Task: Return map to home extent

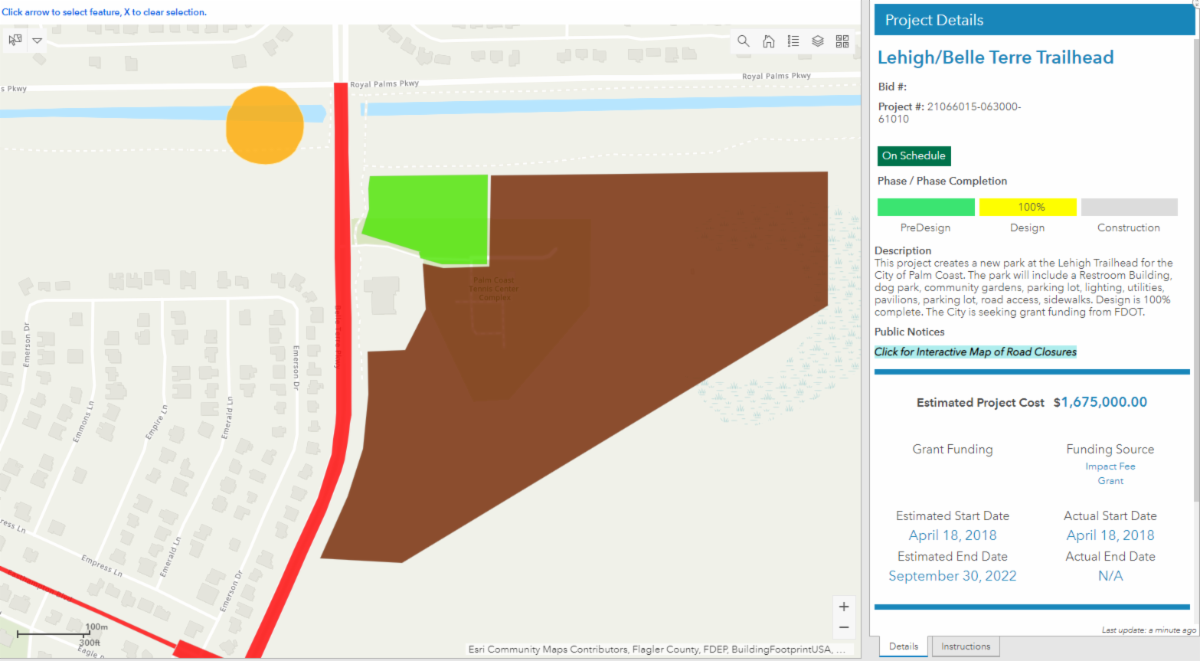Action: pyautogui.click(x=768, y=41)
